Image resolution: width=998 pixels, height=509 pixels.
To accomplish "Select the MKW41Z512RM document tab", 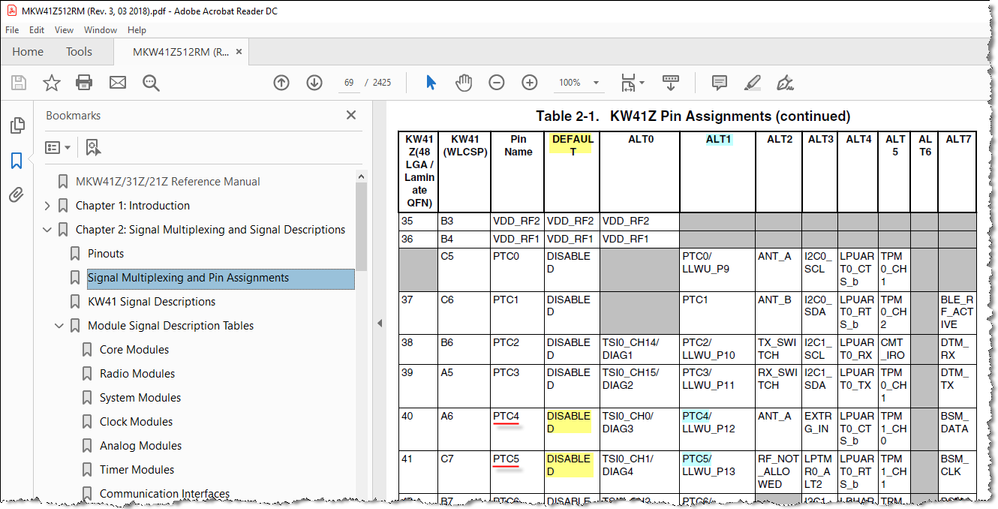I will (x=180, y=52).
